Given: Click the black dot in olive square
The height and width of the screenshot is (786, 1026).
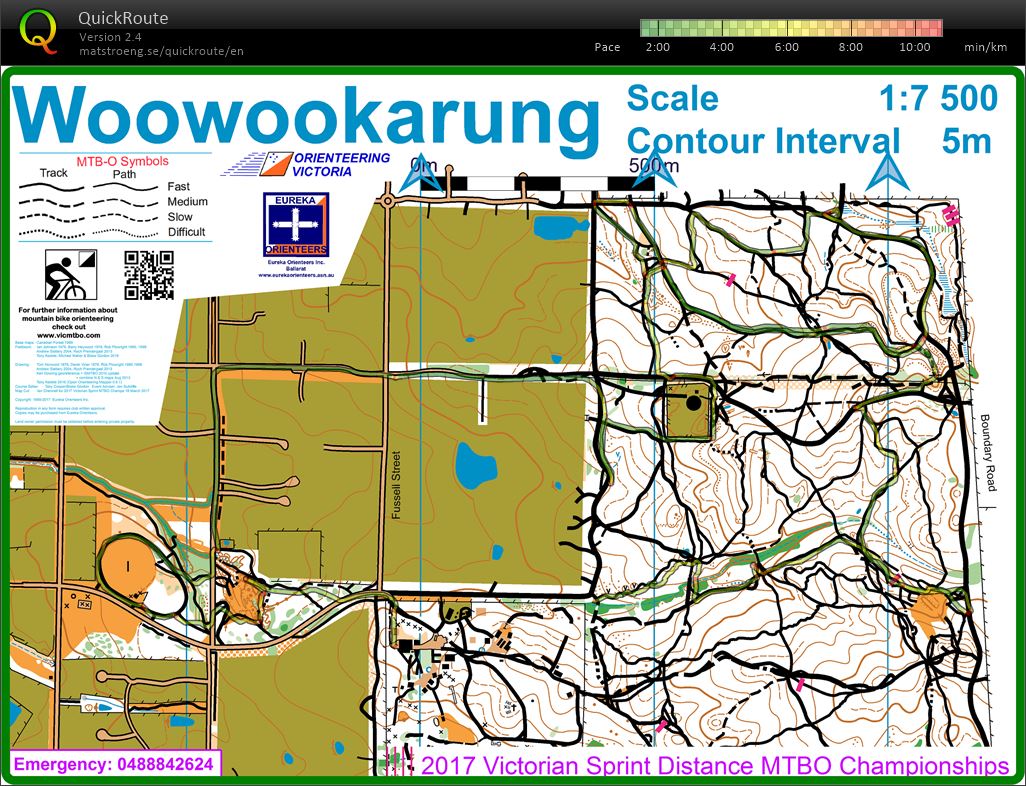Looking at the screenshot, I should (x=693, y=403).
